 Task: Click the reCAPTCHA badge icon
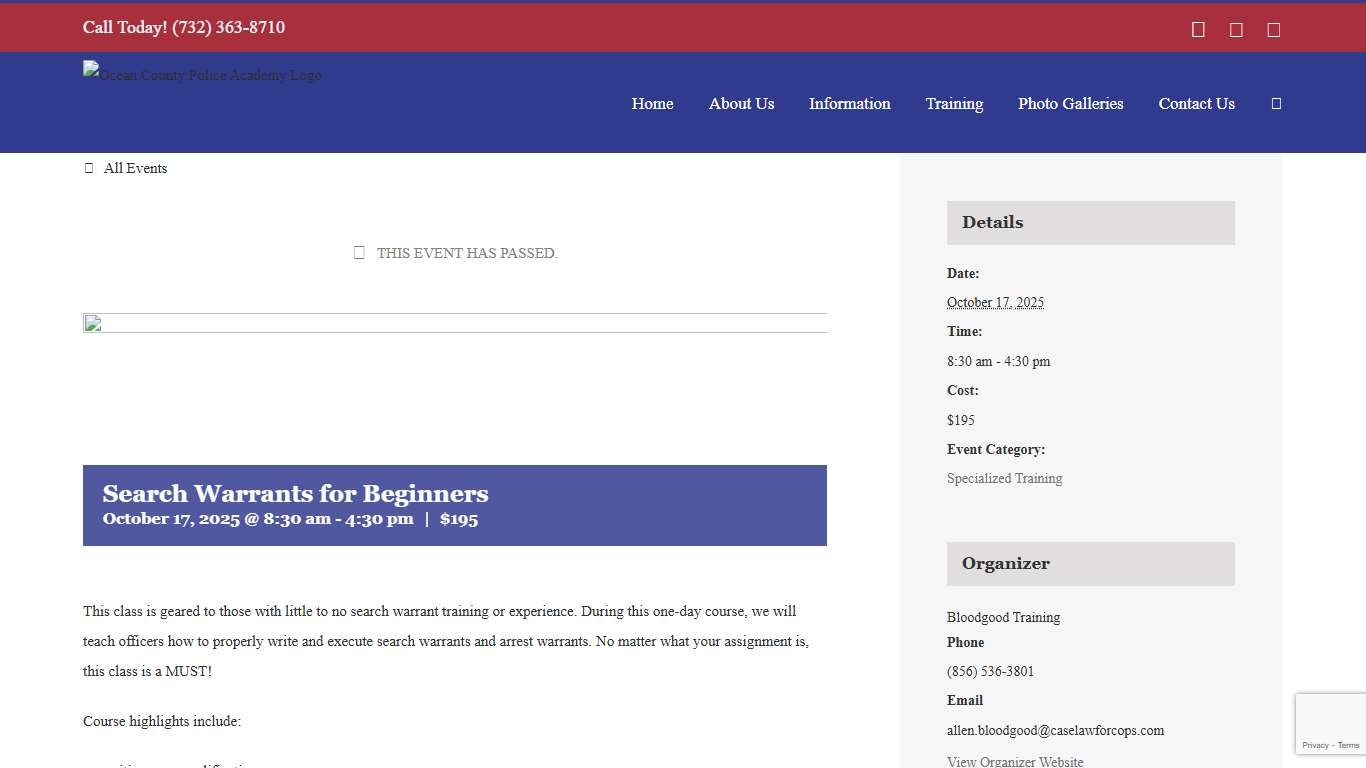click(1330, 715)
